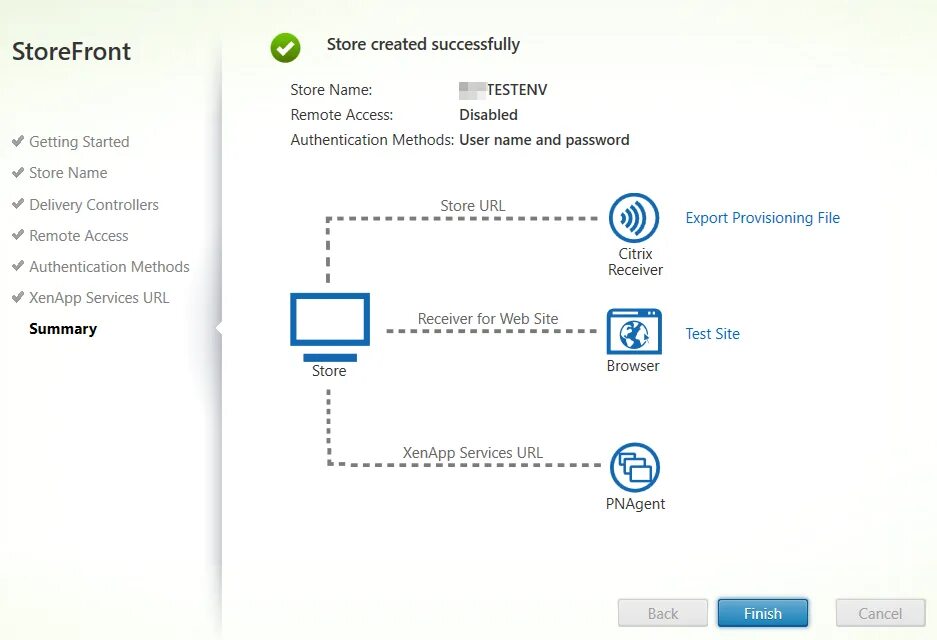Click the 'Browser' caption text

[633, 366]
